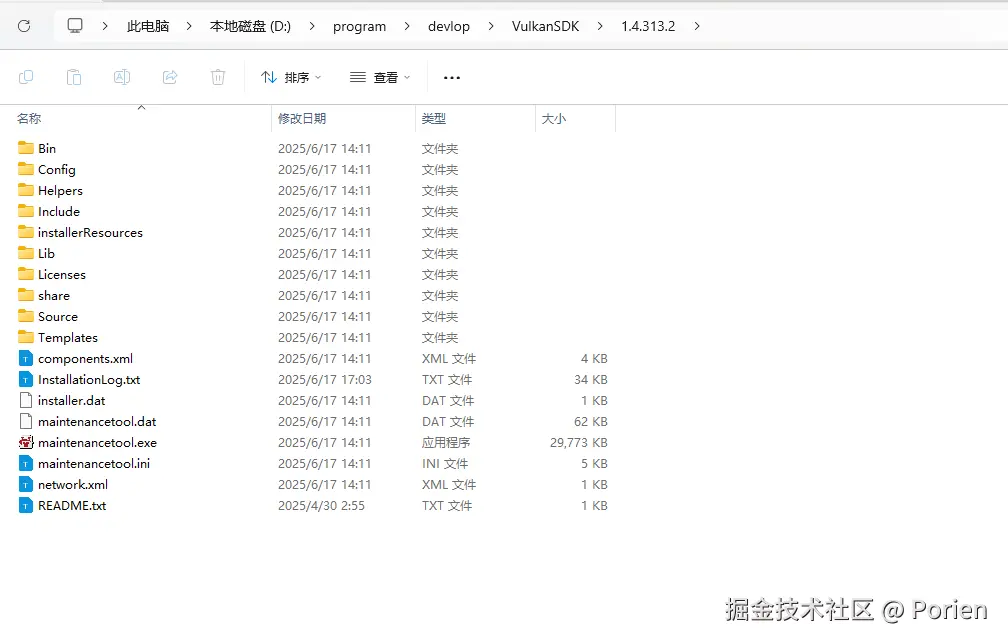The width and height of the screenshot is (1008, 643).
Task: Click the InstallationLog.txt file icon
Action: click(x=26, y=379)
